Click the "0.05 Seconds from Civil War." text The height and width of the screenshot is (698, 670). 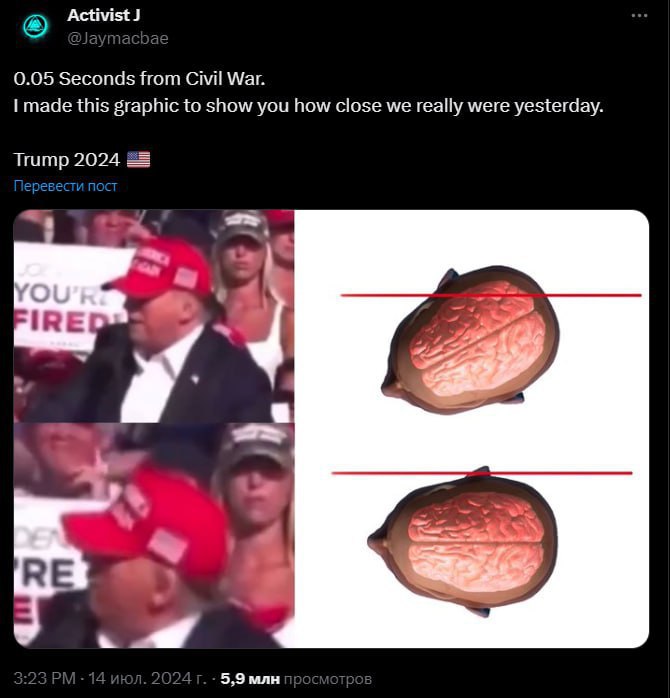(x=139, y=79)
